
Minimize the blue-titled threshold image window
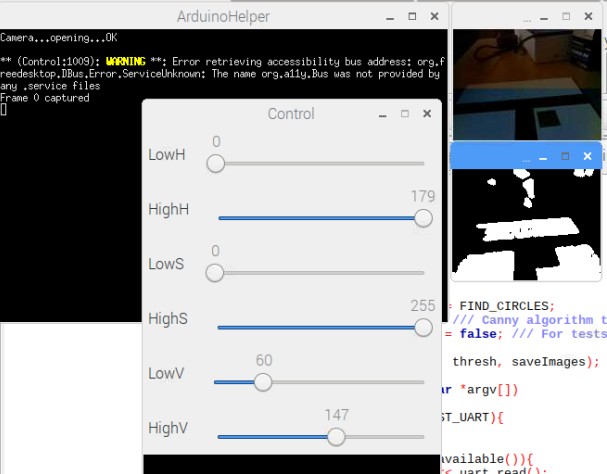click(x=541, y=156)
